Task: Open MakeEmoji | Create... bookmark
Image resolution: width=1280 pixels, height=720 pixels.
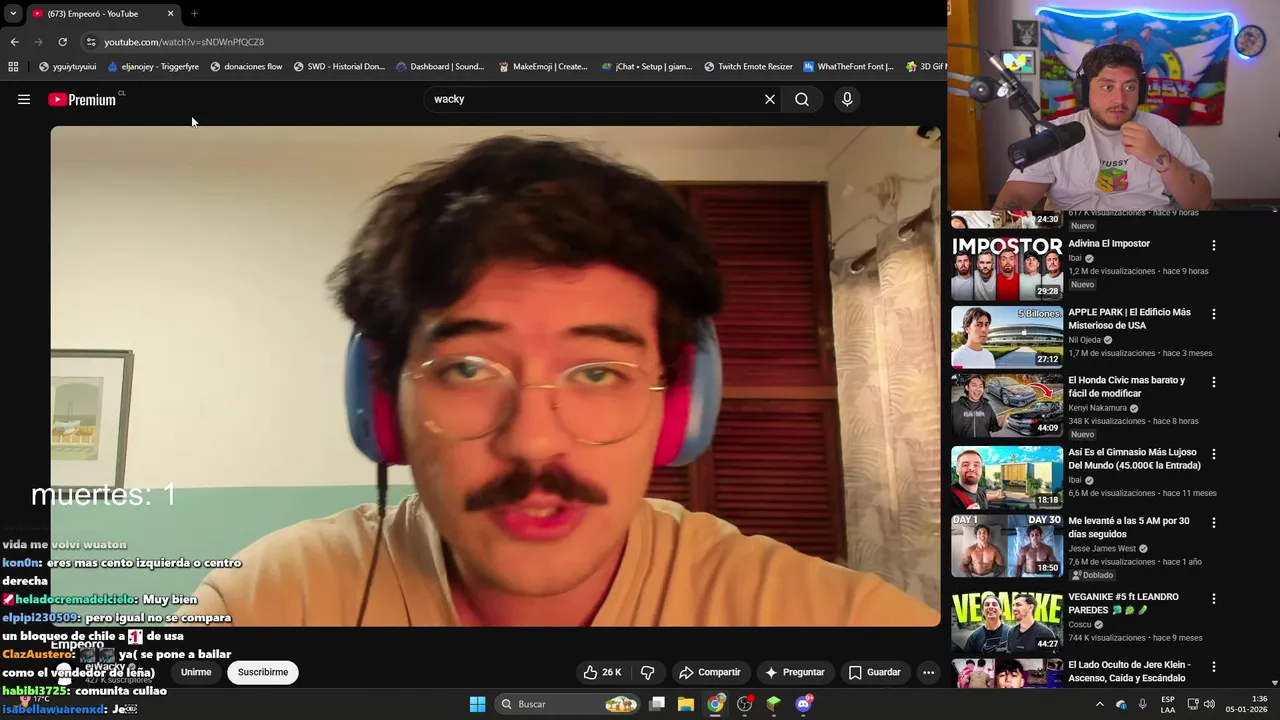Action: point(543,67)
